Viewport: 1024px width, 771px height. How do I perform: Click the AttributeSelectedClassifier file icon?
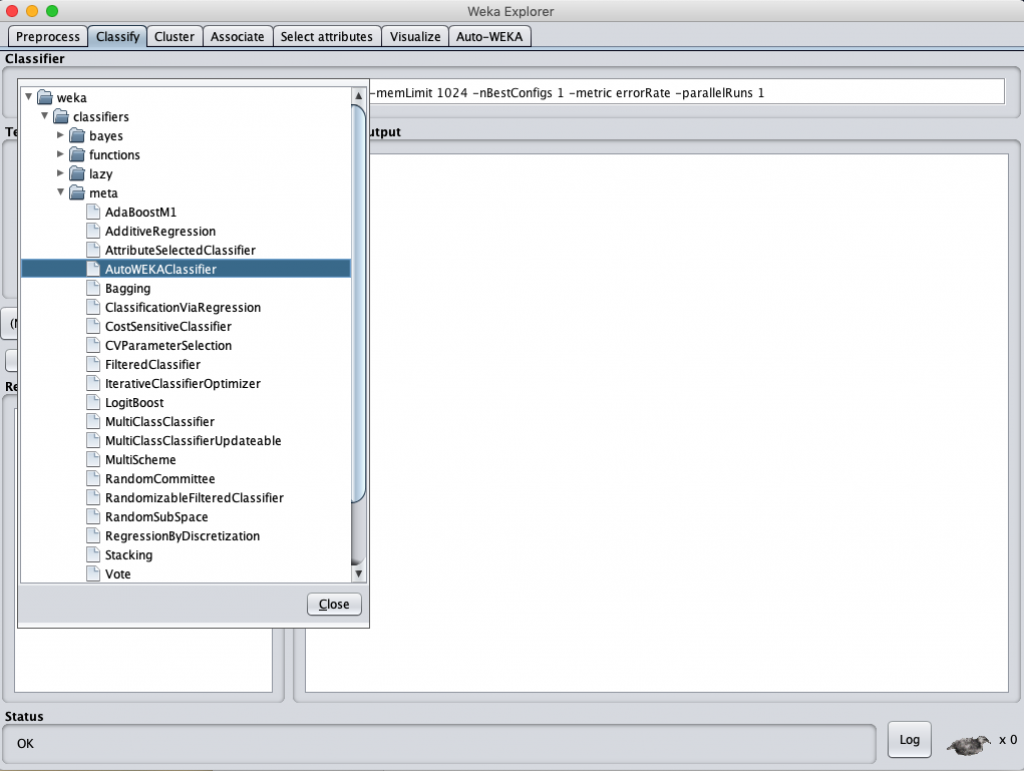[93, 249]
